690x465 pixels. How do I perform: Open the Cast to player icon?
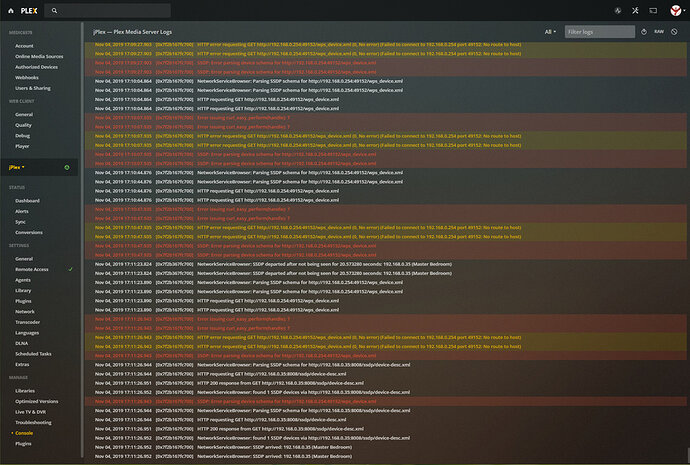[x=653, y=11]
